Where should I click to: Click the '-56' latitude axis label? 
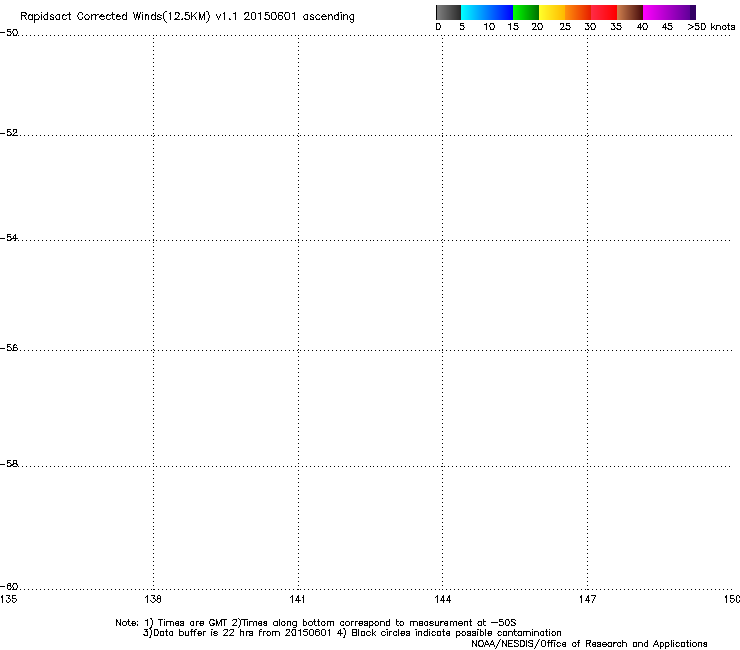[x=9, y=348]
